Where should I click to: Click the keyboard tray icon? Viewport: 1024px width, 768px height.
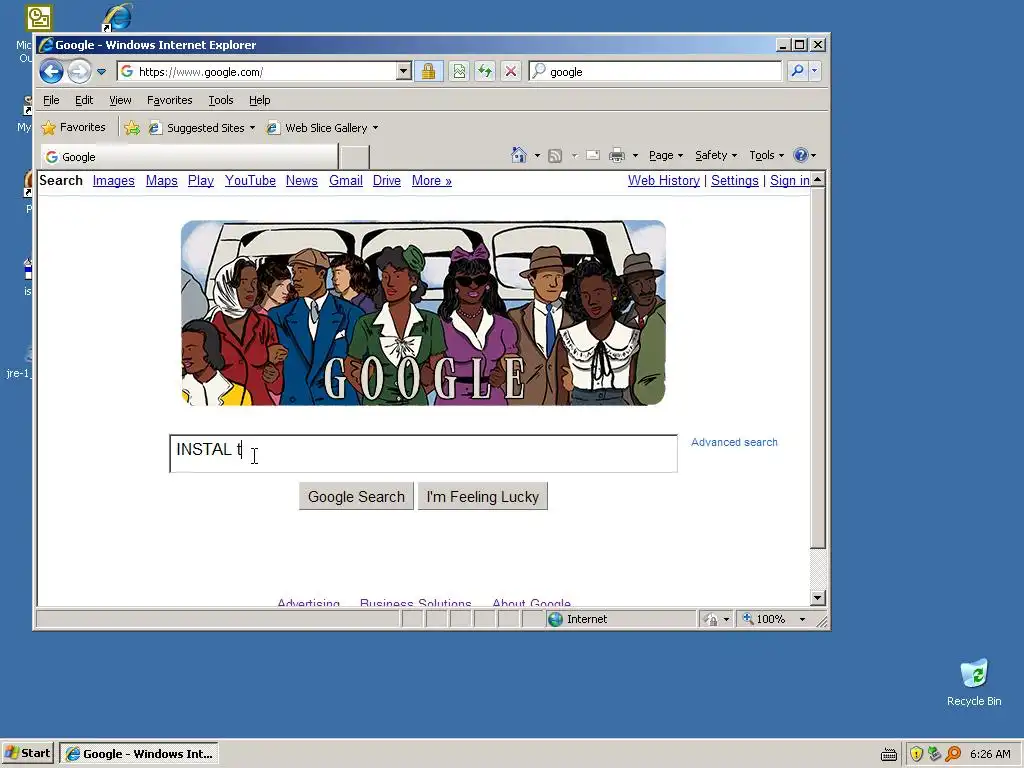[889, 754]
